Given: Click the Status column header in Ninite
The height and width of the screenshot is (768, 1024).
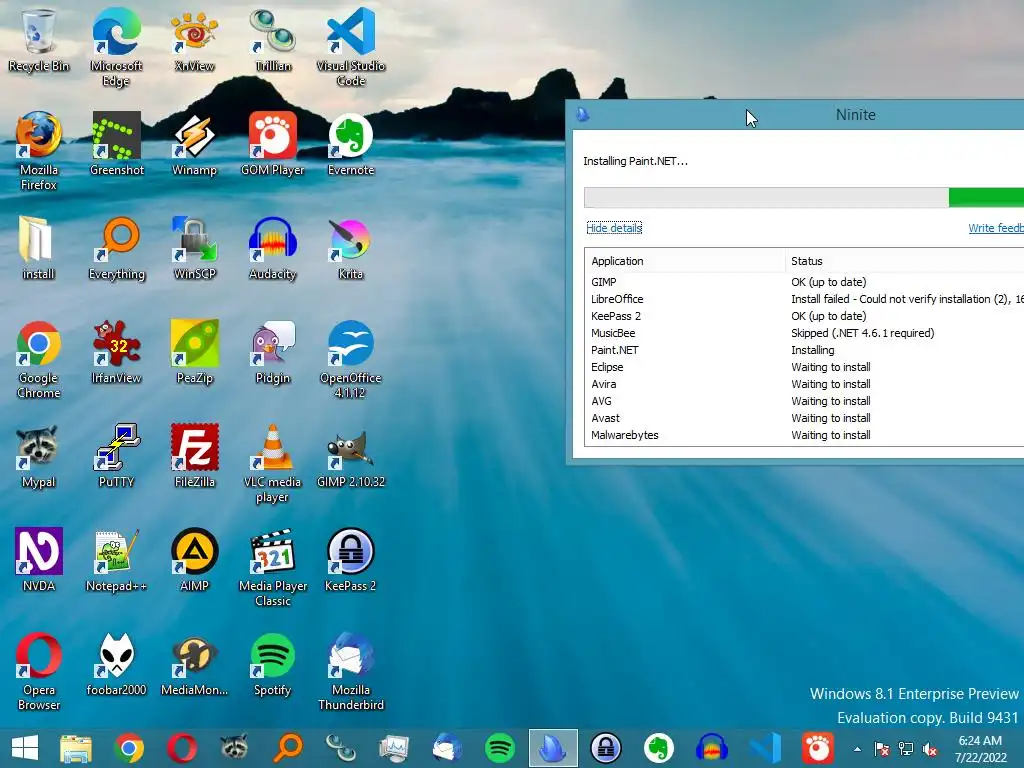Looking at the screenshot, I should pos(905,261).
